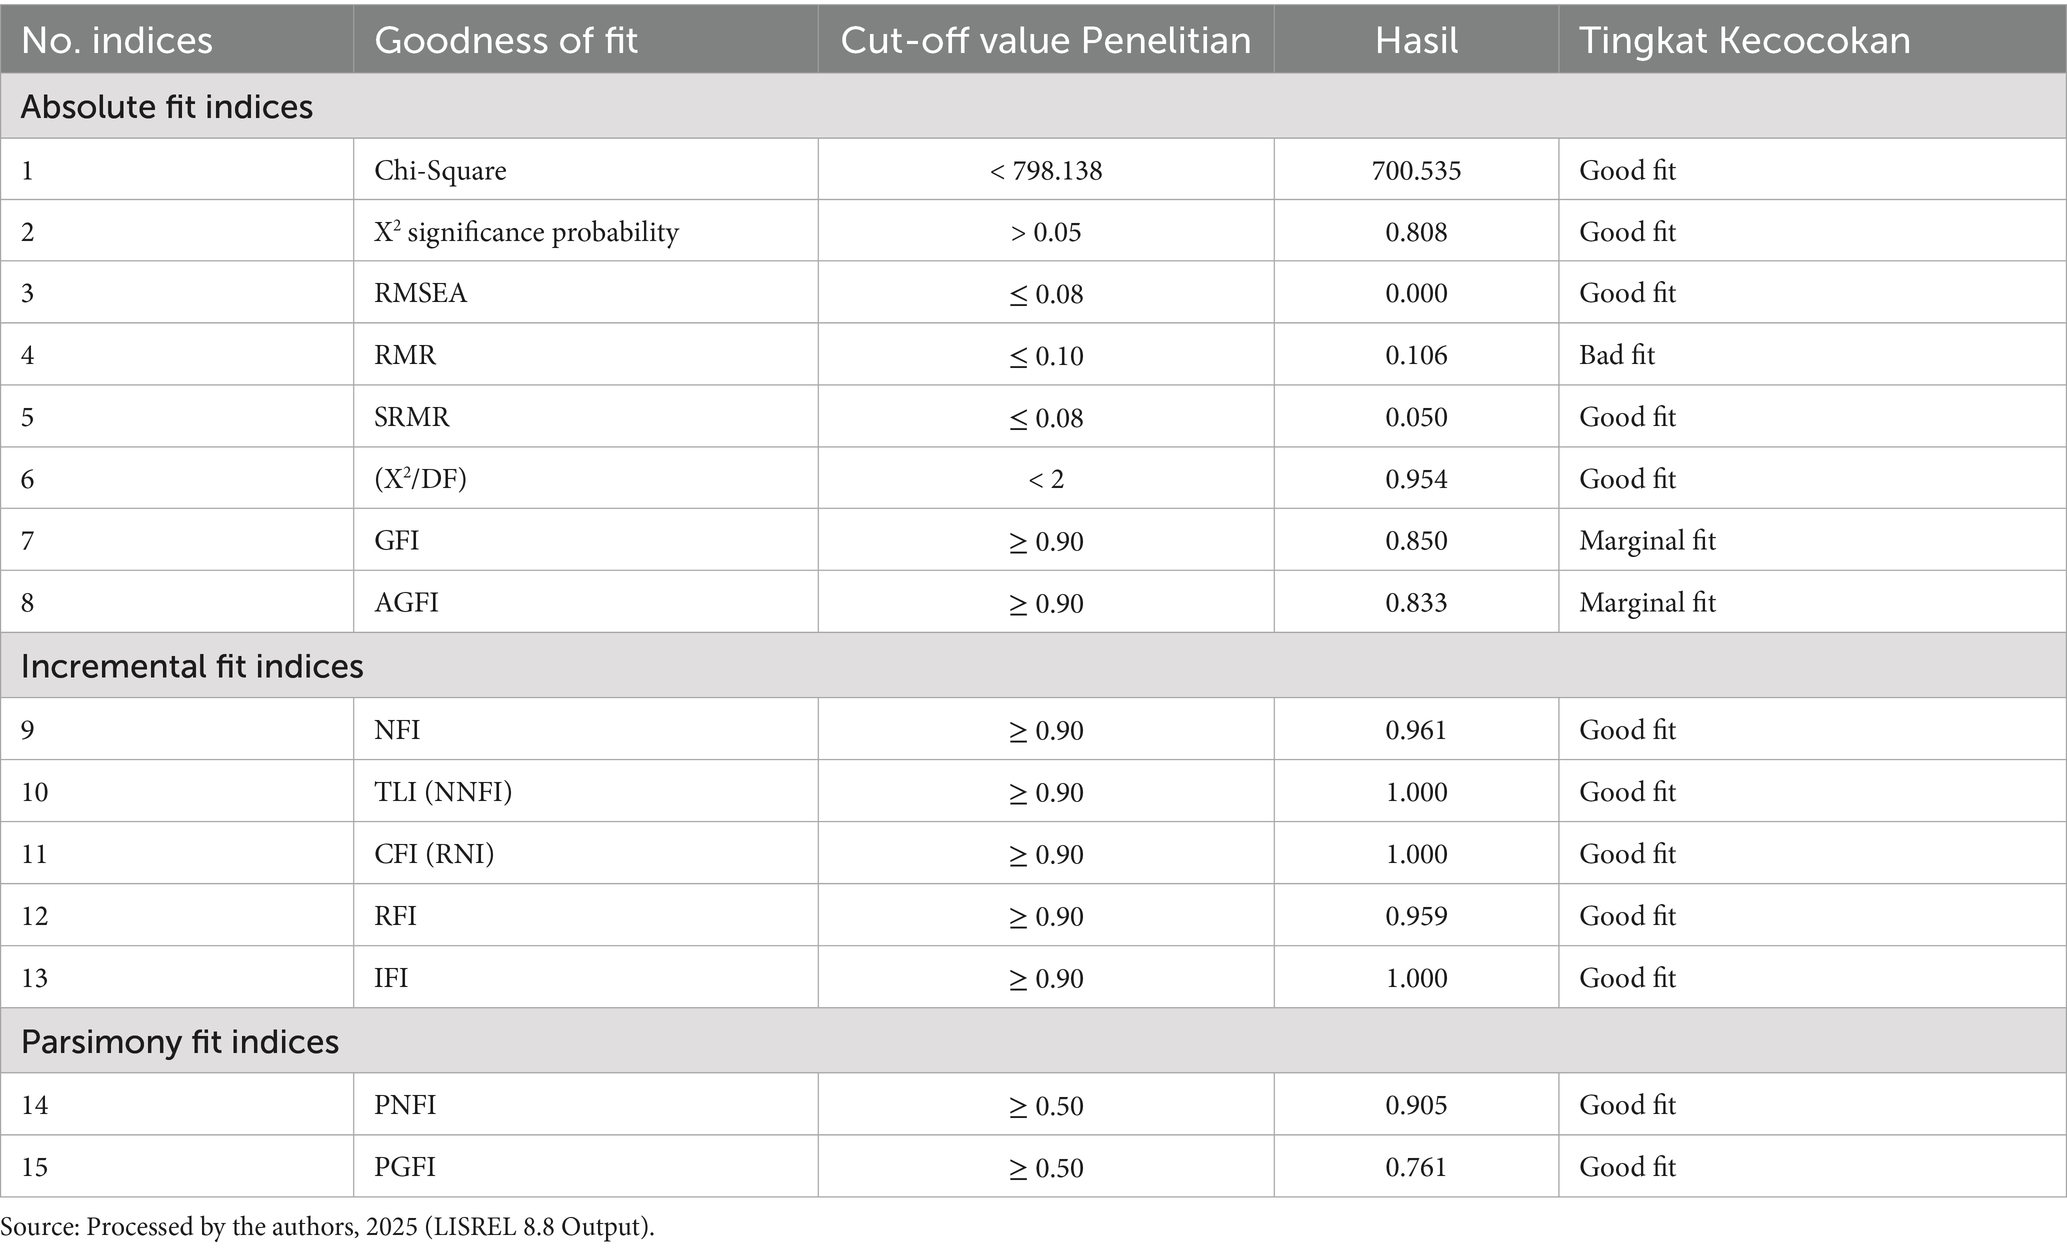Screen dimensions: 2067x1249
Task: Select the '0.808' result value
Action: click(1416, 232)
